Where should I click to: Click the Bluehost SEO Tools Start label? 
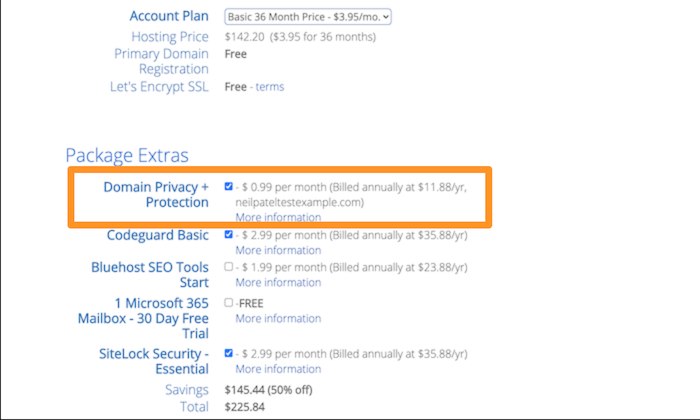(150, 275)
